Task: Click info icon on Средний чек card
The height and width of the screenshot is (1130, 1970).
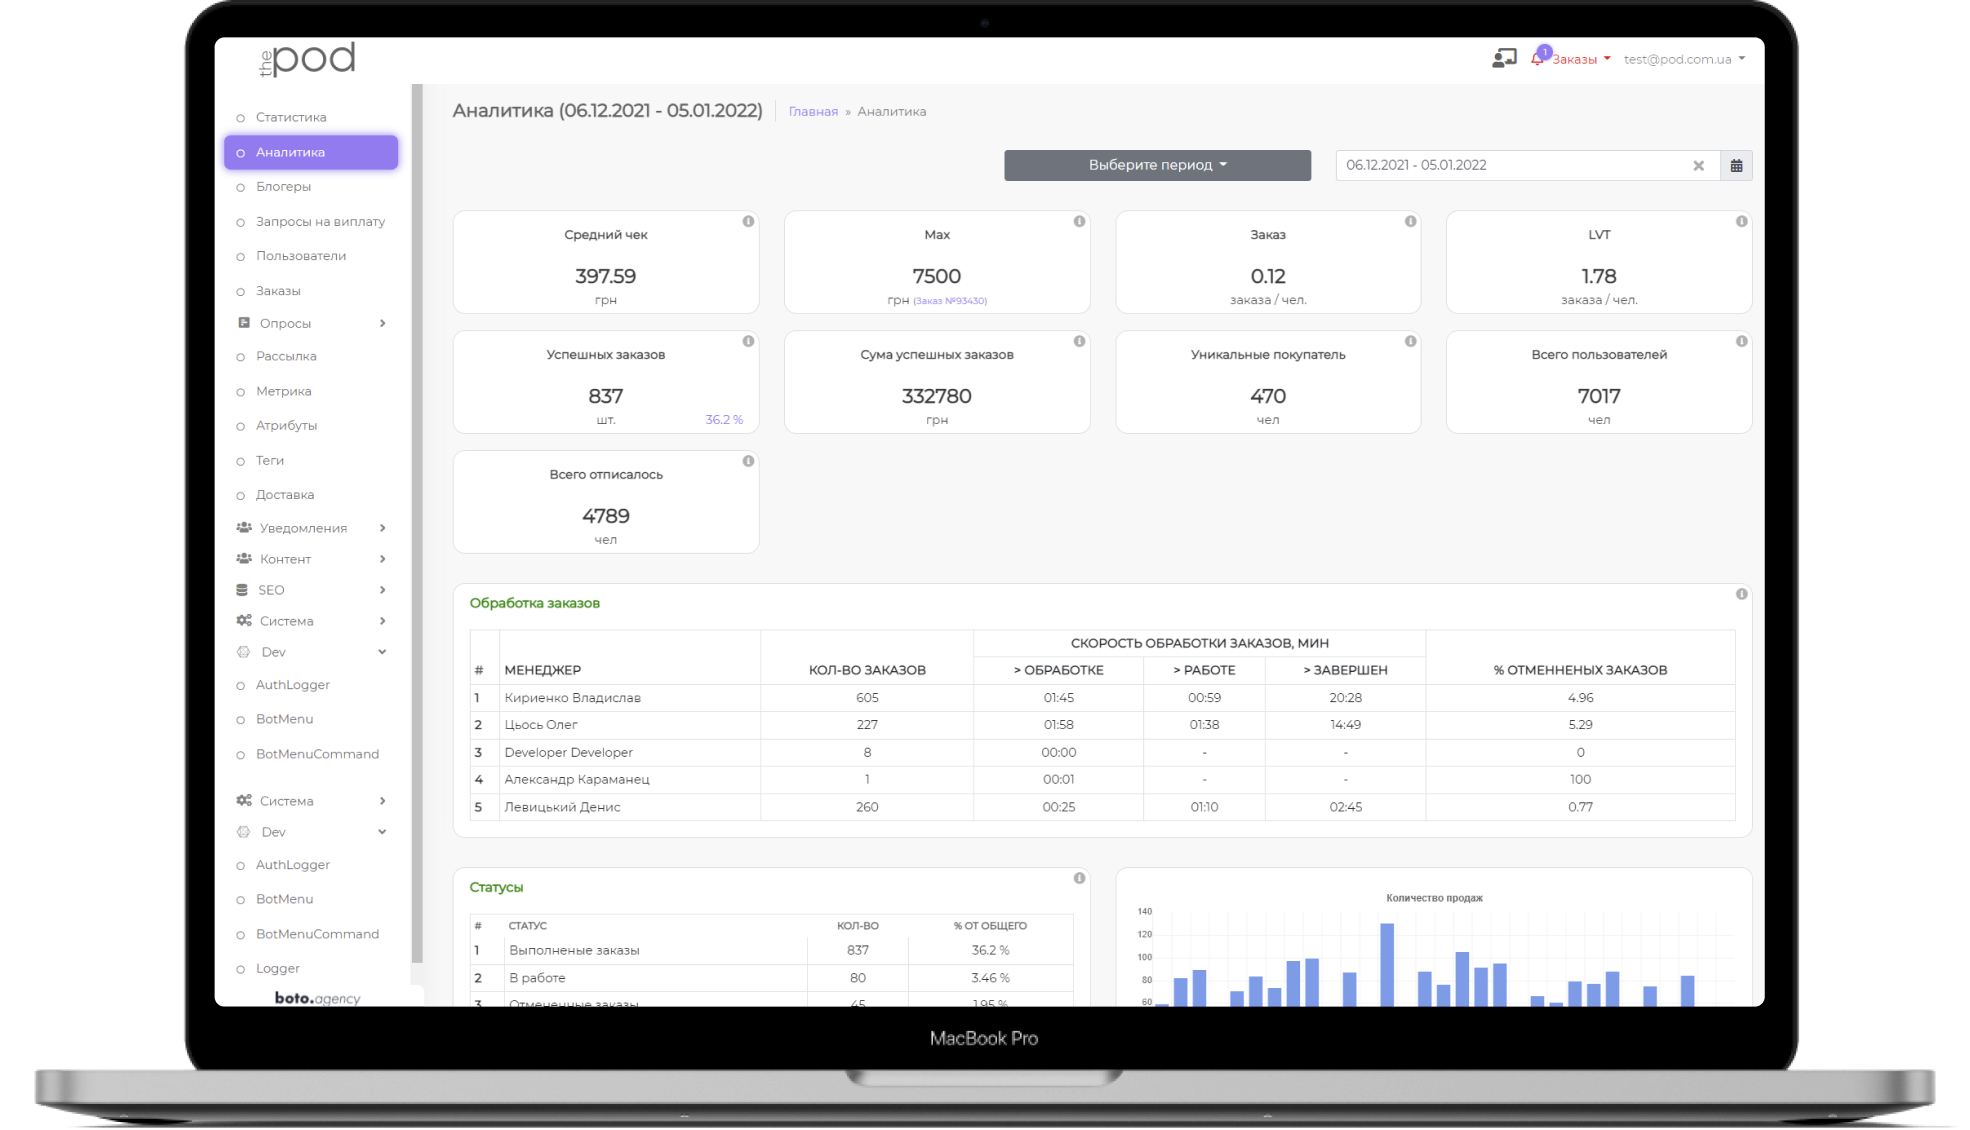Action: (748, 221)
